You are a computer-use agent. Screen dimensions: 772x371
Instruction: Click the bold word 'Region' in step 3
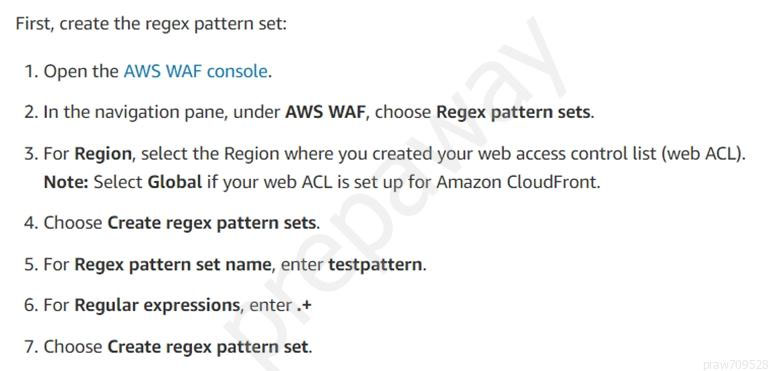click(x=103, y=155)
